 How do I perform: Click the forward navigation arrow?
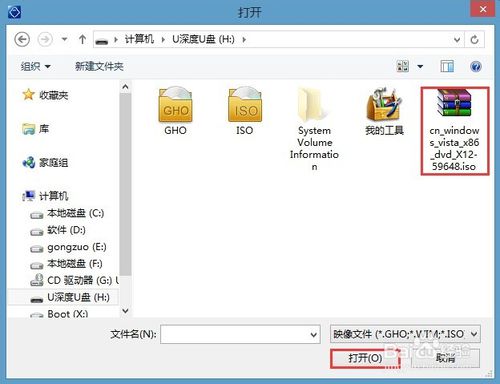click(45, 40)
